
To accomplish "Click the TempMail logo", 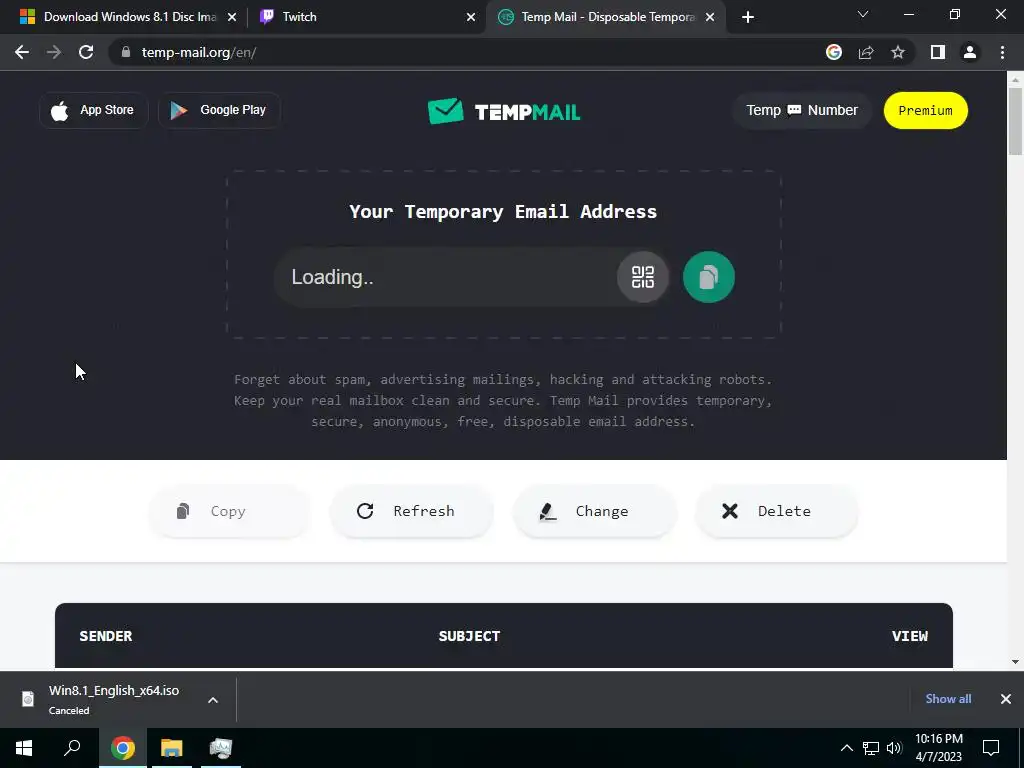I will pos(504,112).
